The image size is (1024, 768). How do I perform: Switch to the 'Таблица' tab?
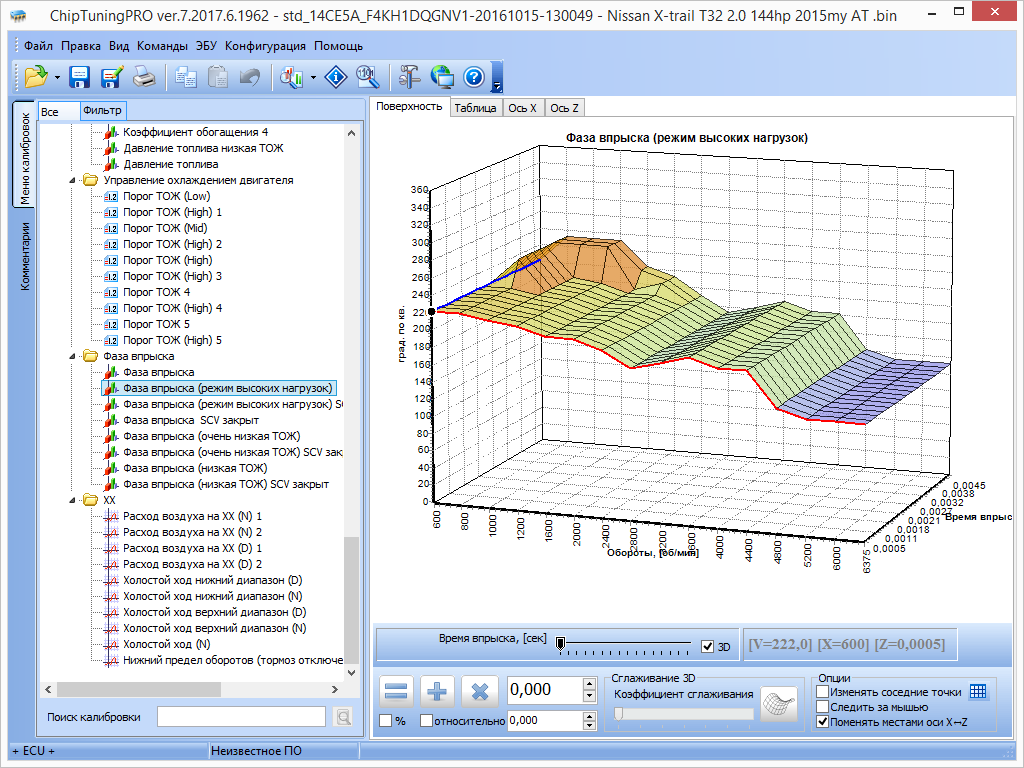point(475,108)
